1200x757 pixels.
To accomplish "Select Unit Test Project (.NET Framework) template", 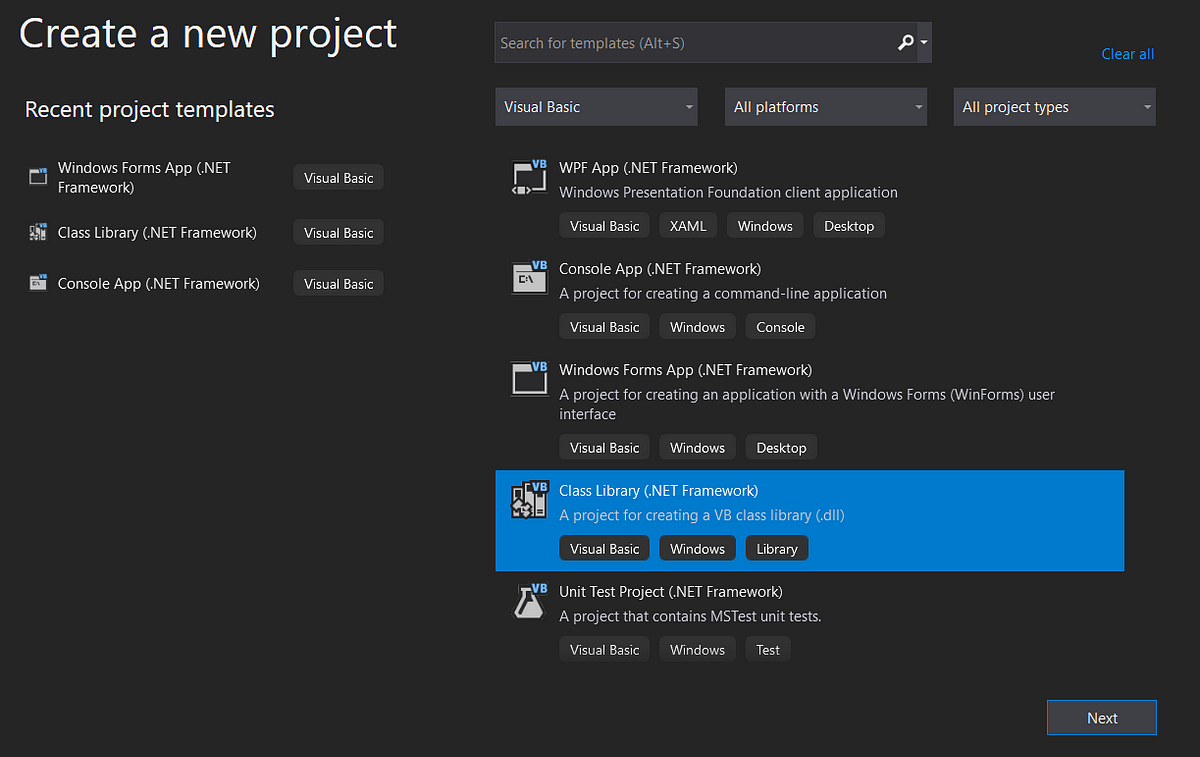I will [810, 621].
